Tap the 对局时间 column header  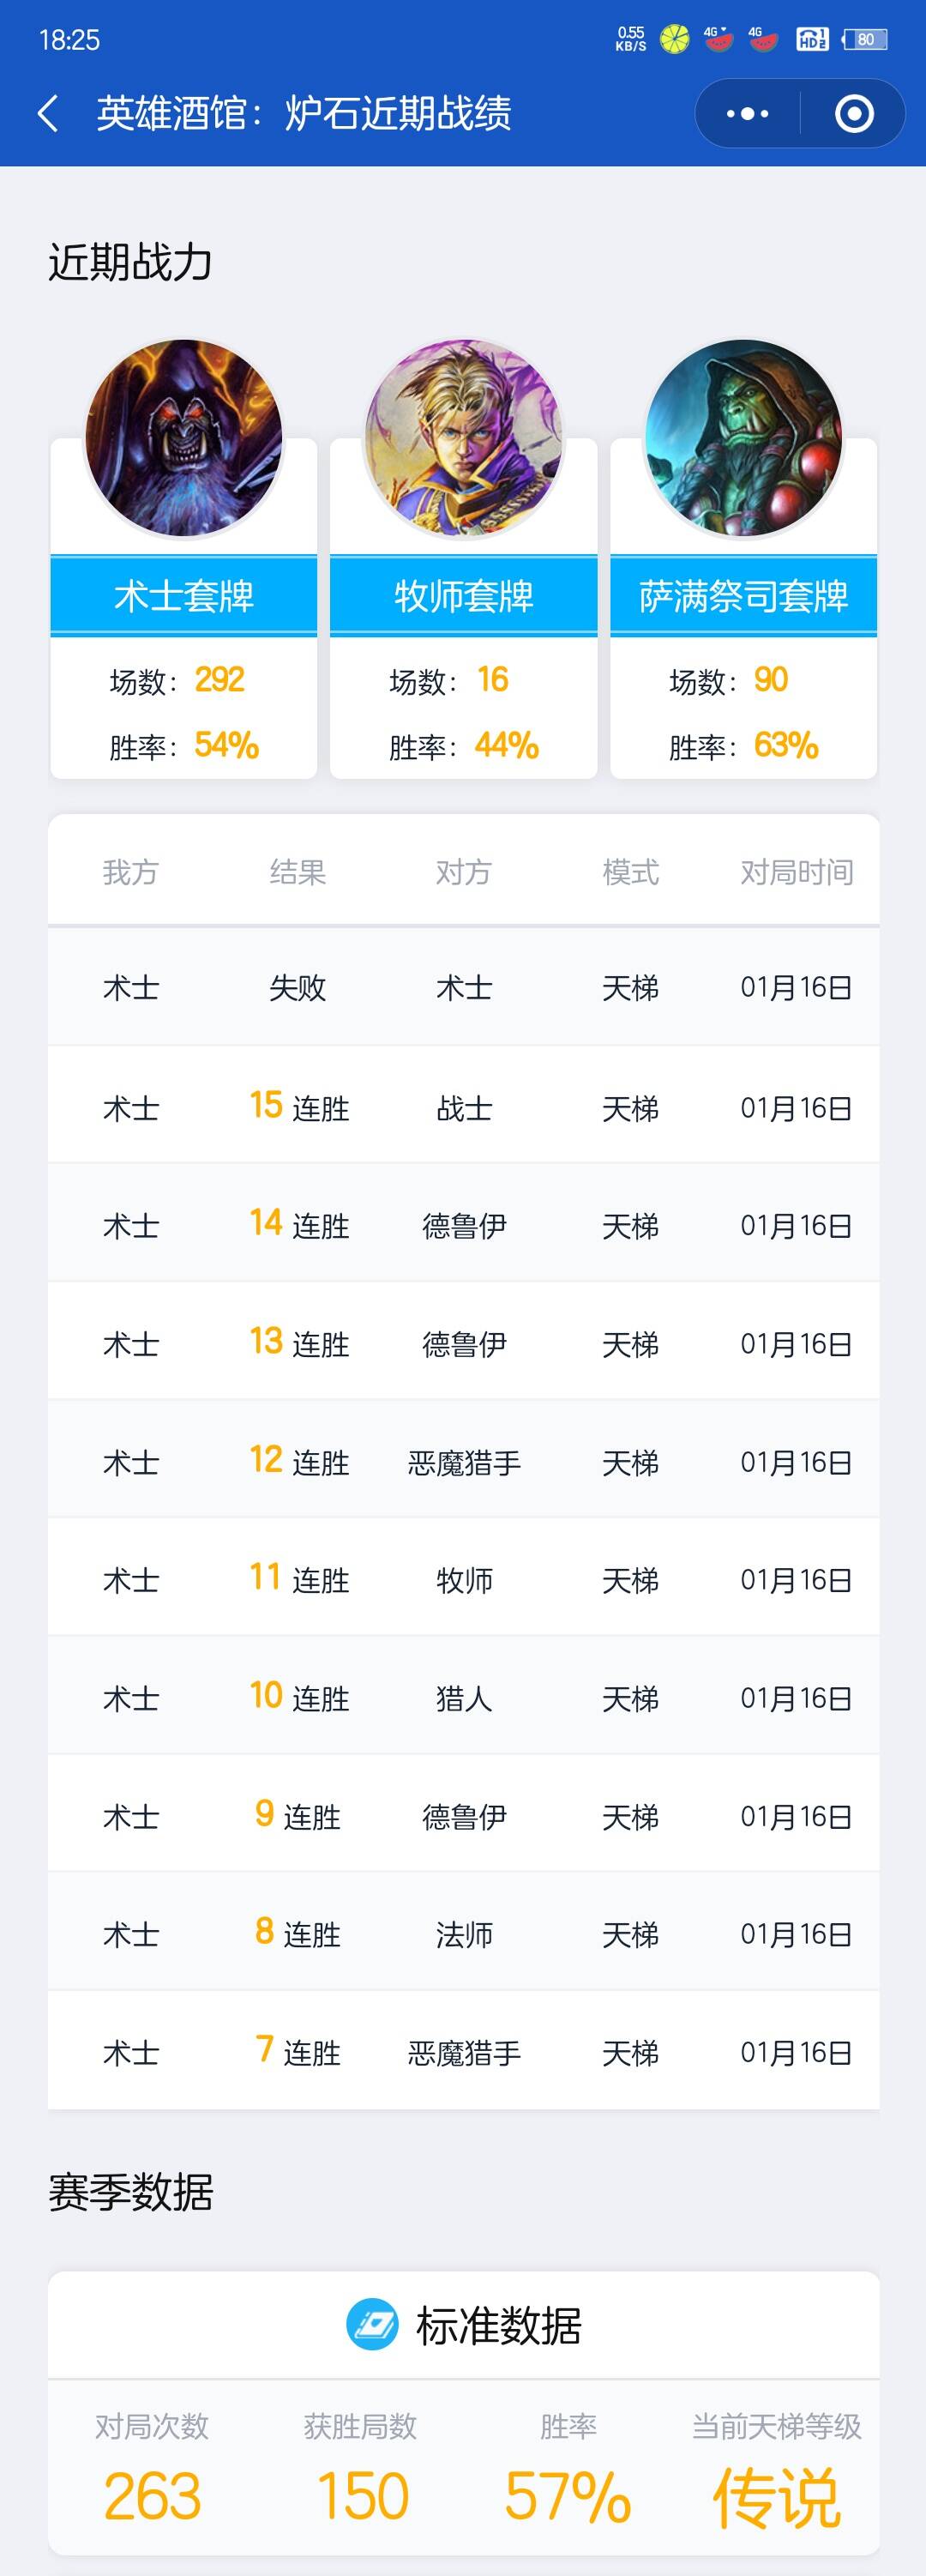(796, 872)
